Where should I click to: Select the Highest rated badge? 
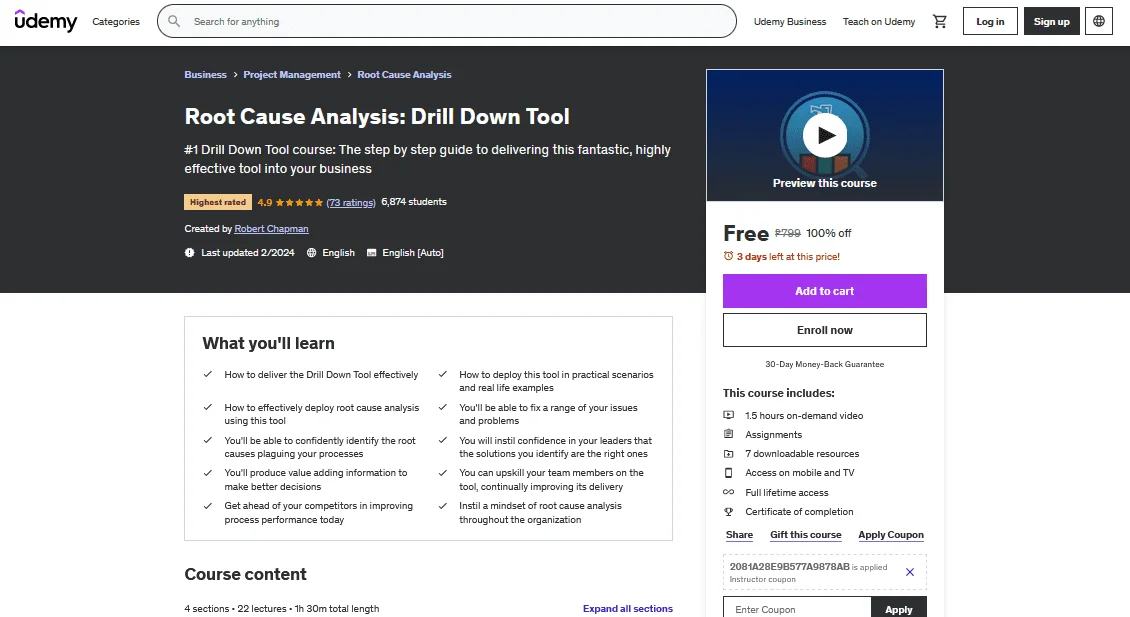point(218,203)
